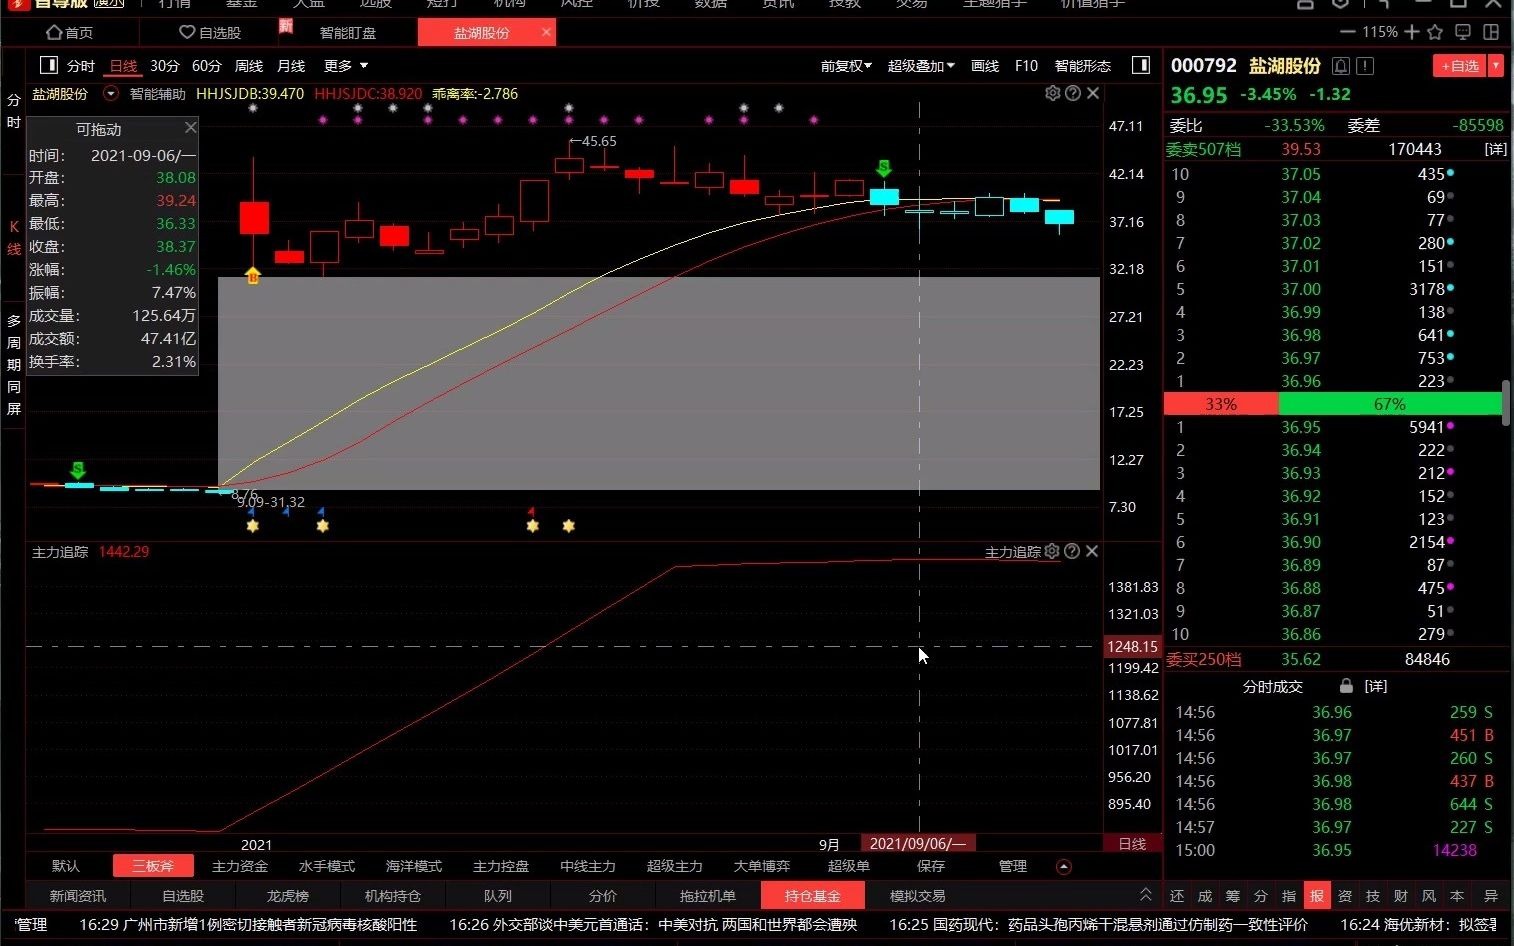Open the 详 link next to 委卖507档
The width and height of the screenshot is (1514, 946).
(x=1496, y=149)
